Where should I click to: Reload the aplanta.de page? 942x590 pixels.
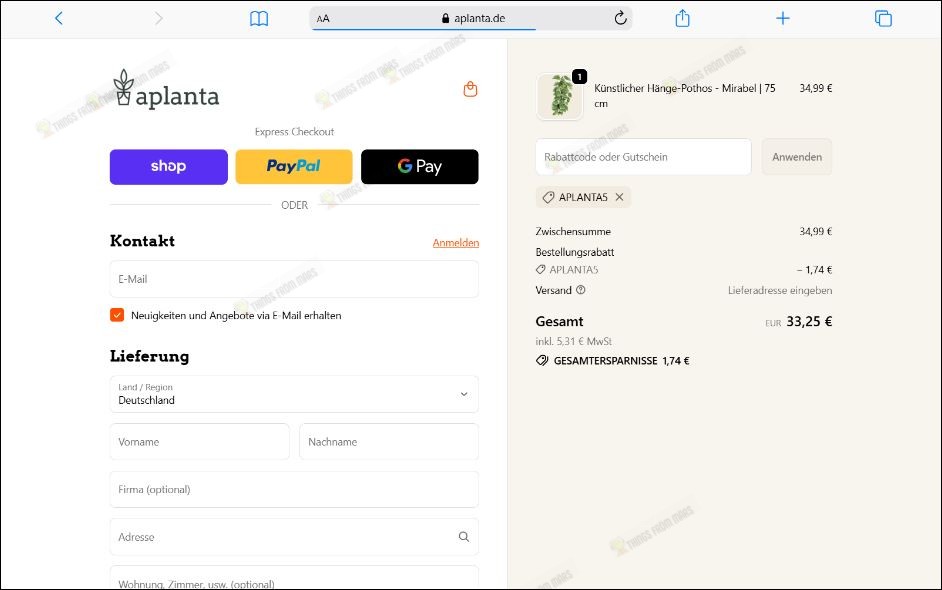[x=621, y=17]
